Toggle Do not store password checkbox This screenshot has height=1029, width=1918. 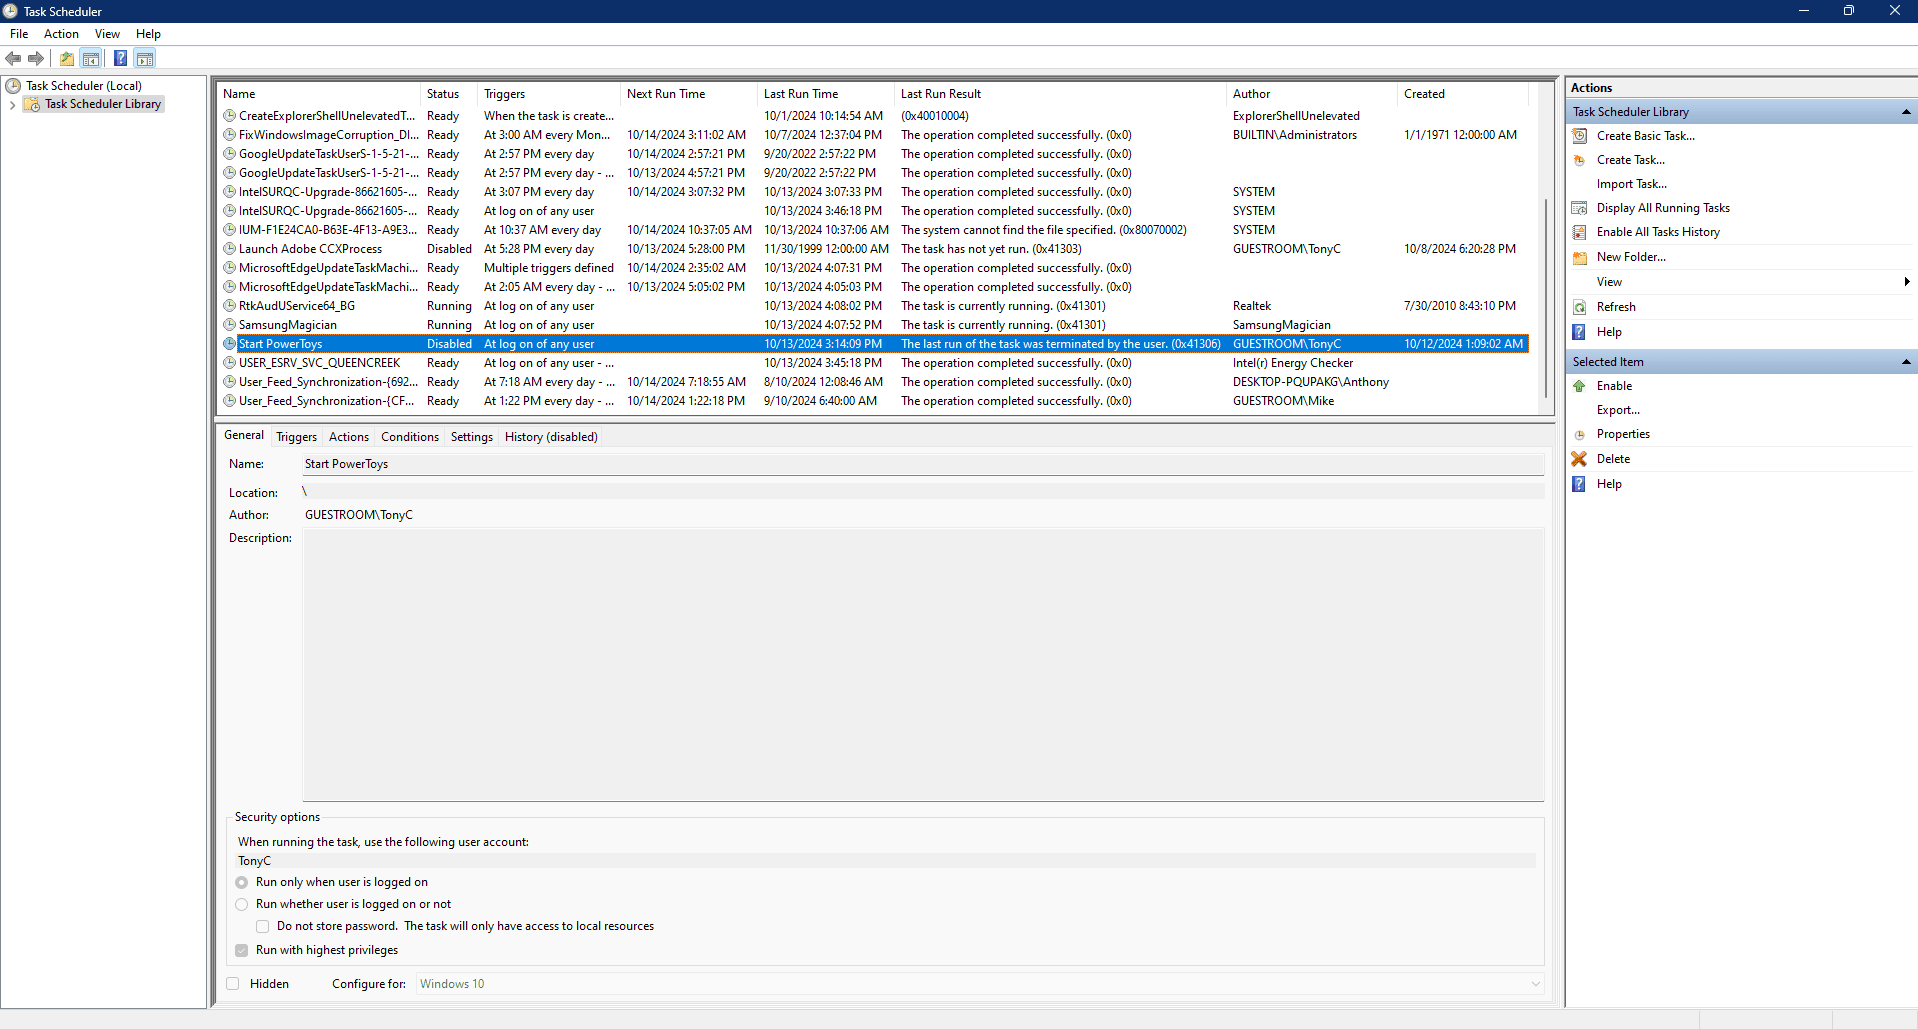pos(262,926)
